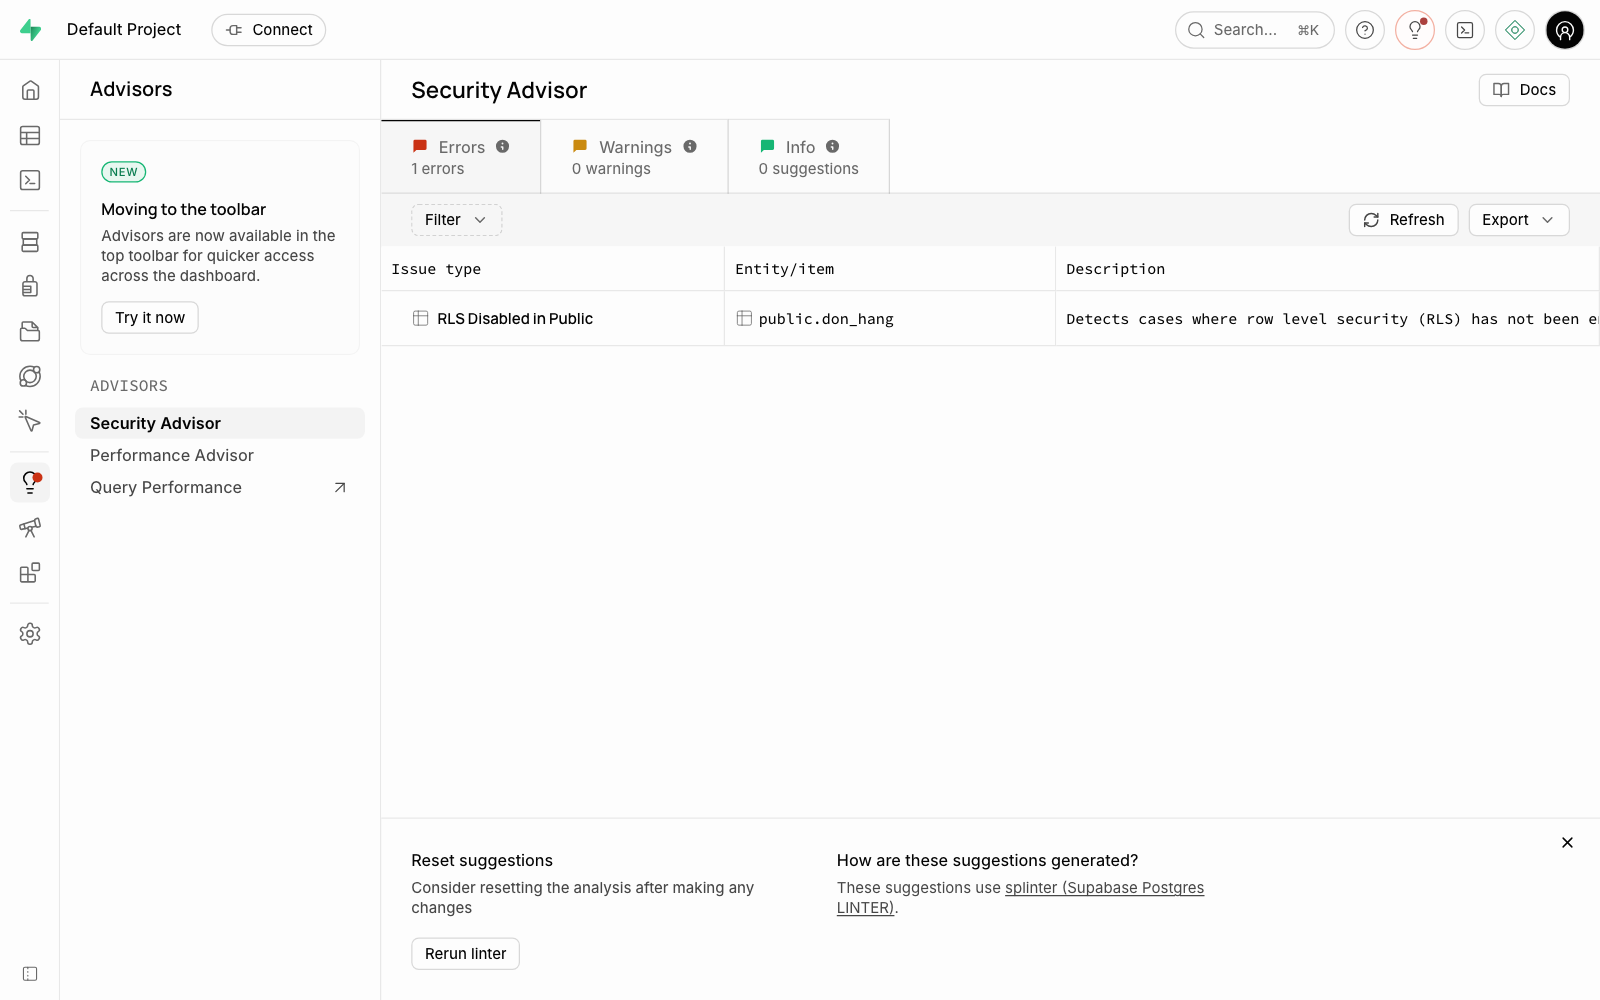The image size is (1600, 1000).
Task: Open Query Performance link
Action: click(x=220, y=487)
